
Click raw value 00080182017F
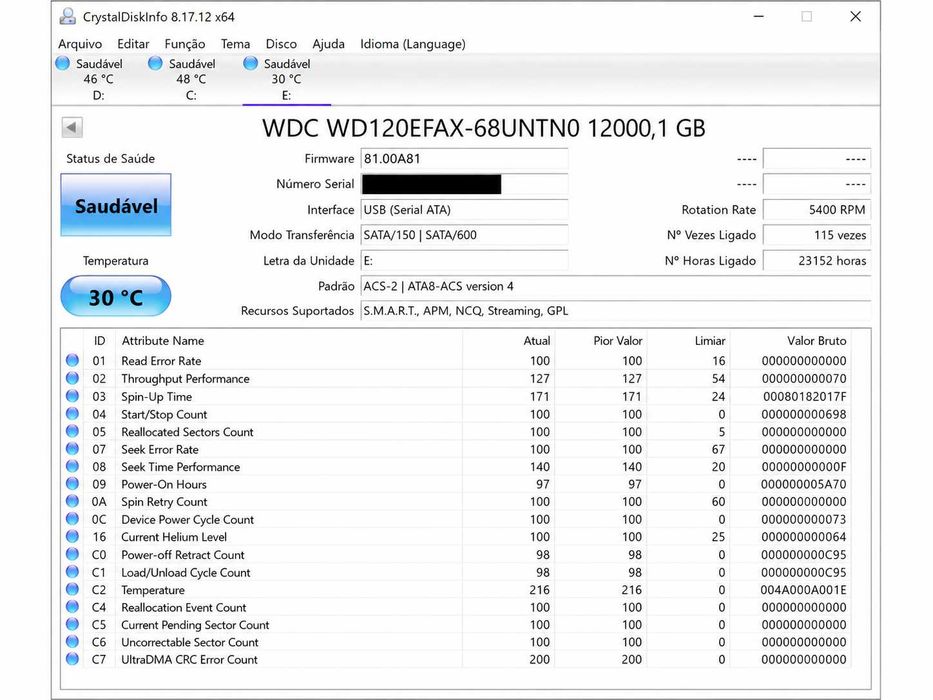point(804,396)
